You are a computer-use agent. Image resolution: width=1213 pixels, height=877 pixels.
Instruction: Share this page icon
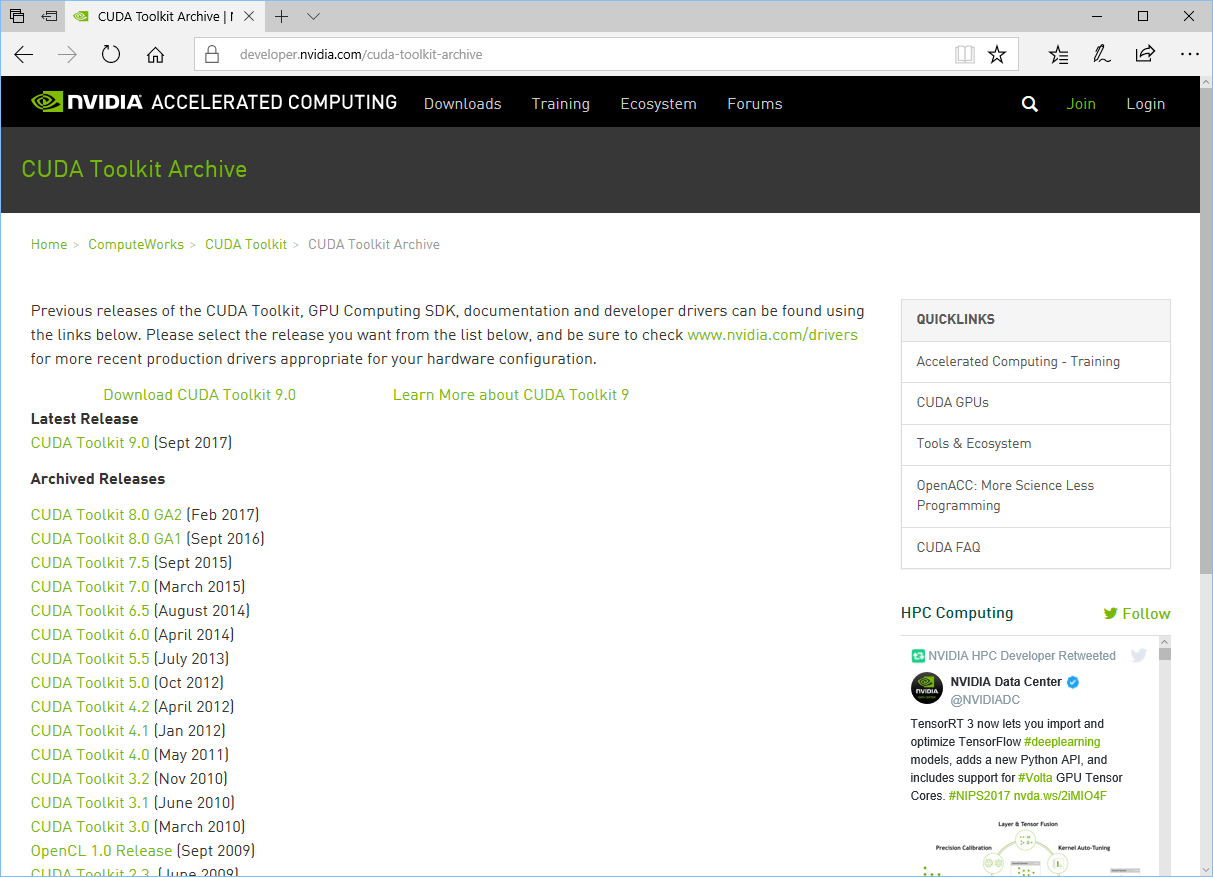pos(1145,55)
